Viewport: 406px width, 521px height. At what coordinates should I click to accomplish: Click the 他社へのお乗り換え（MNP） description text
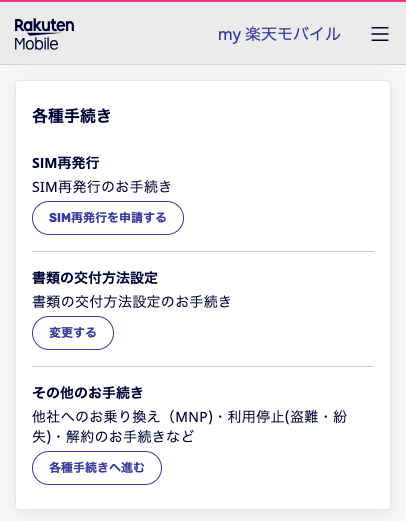[x=122, y=417]
